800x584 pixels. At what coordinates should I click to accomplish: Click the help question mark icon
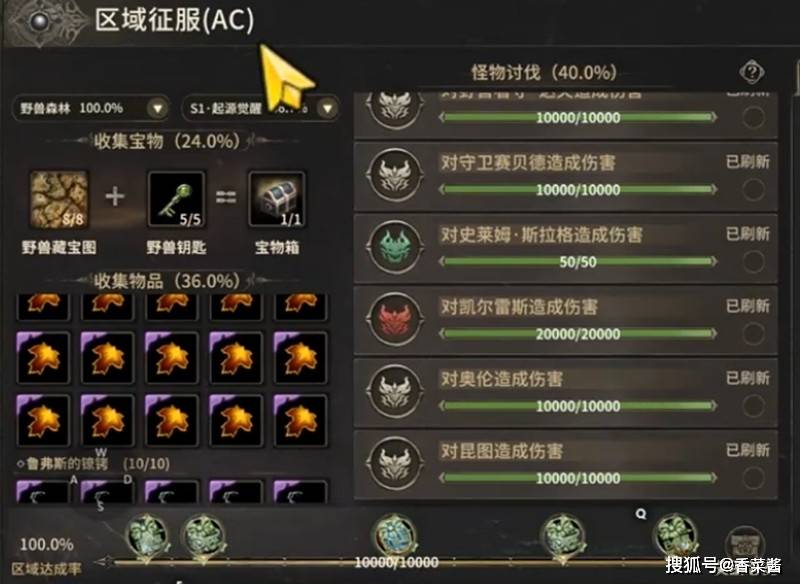752,72
